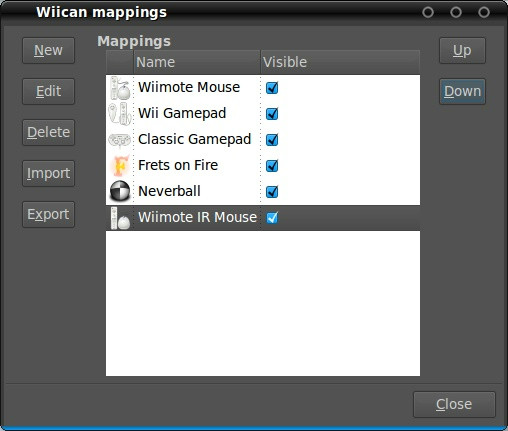Delete the selected mapping

(x=48, y=132)
